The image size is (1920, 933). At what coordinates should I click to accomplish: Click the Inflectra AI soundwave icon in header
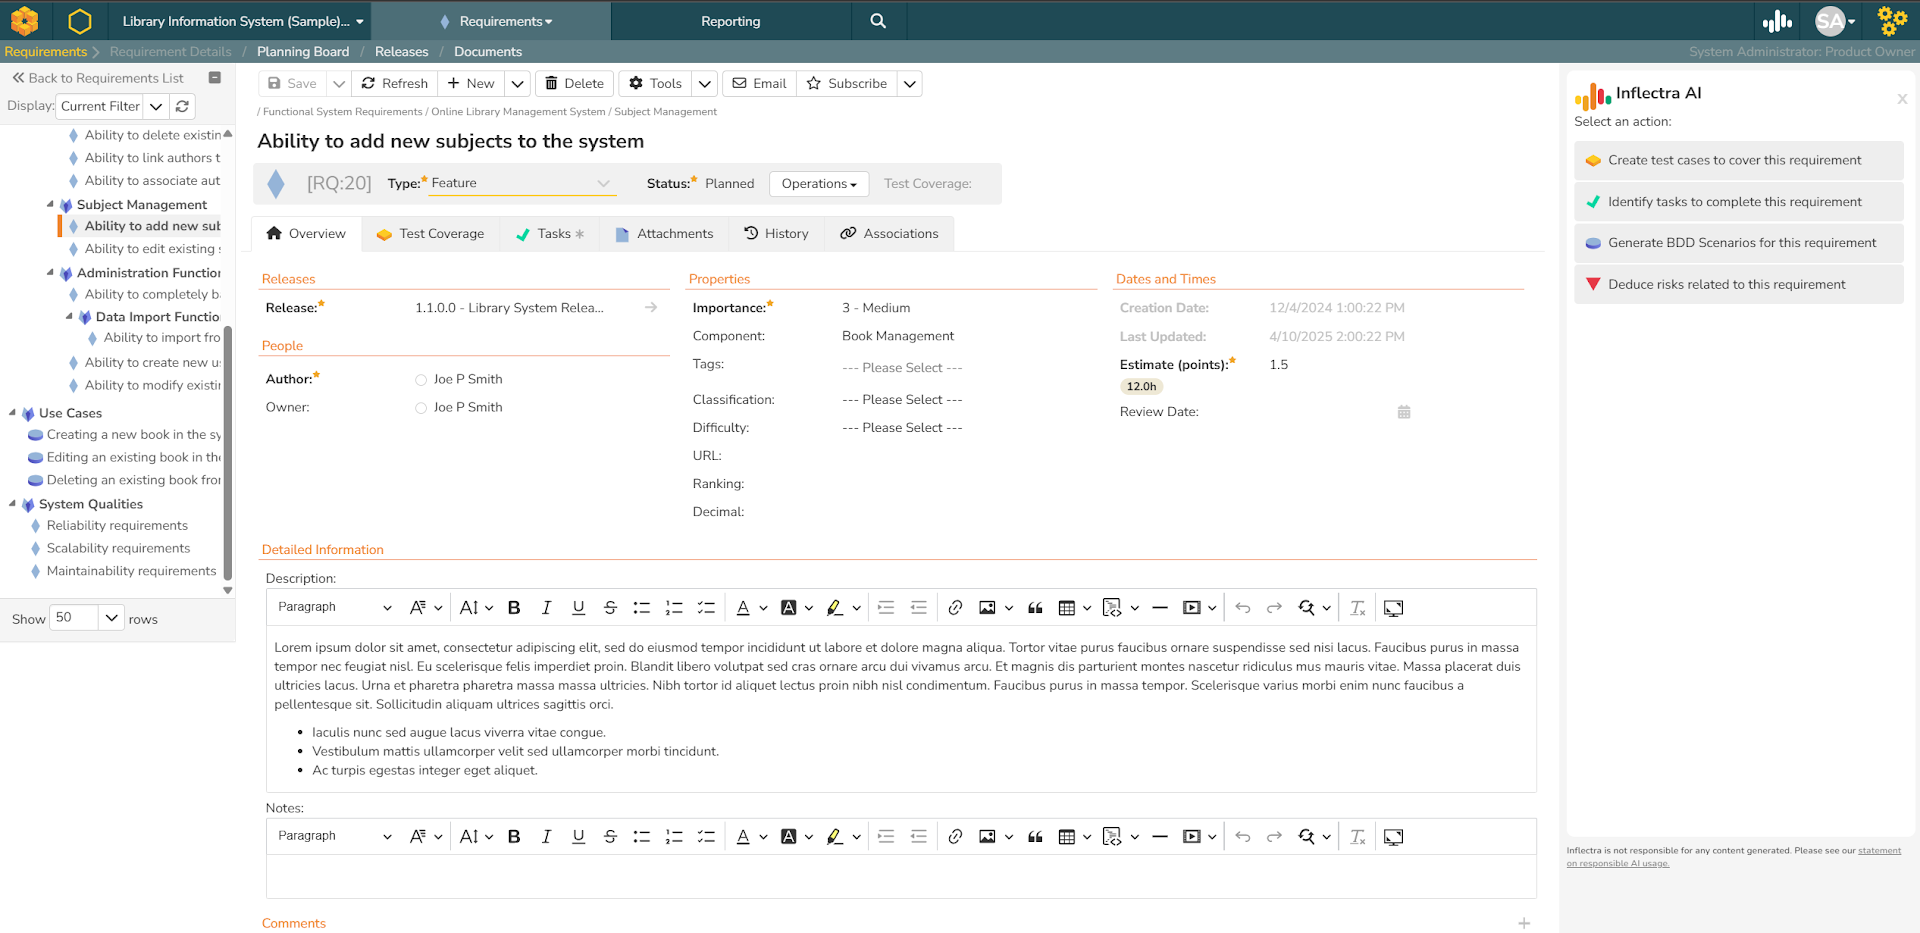tap(1777, 21)
